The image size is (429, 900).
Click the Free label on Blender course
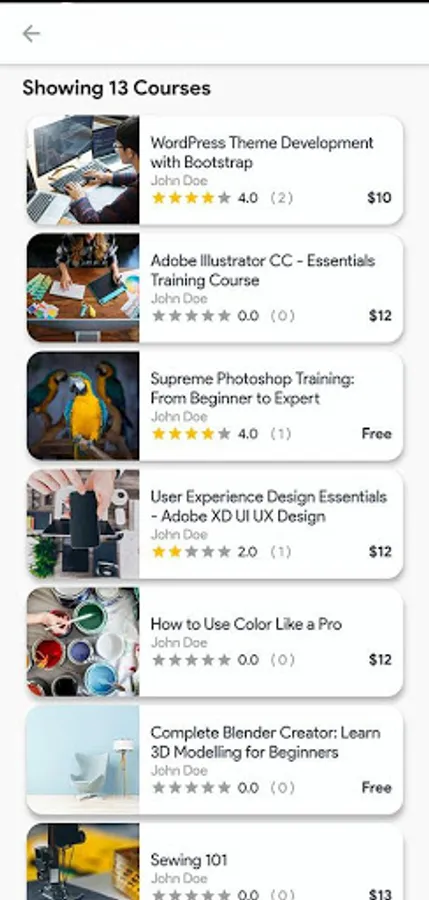[377, 788]
